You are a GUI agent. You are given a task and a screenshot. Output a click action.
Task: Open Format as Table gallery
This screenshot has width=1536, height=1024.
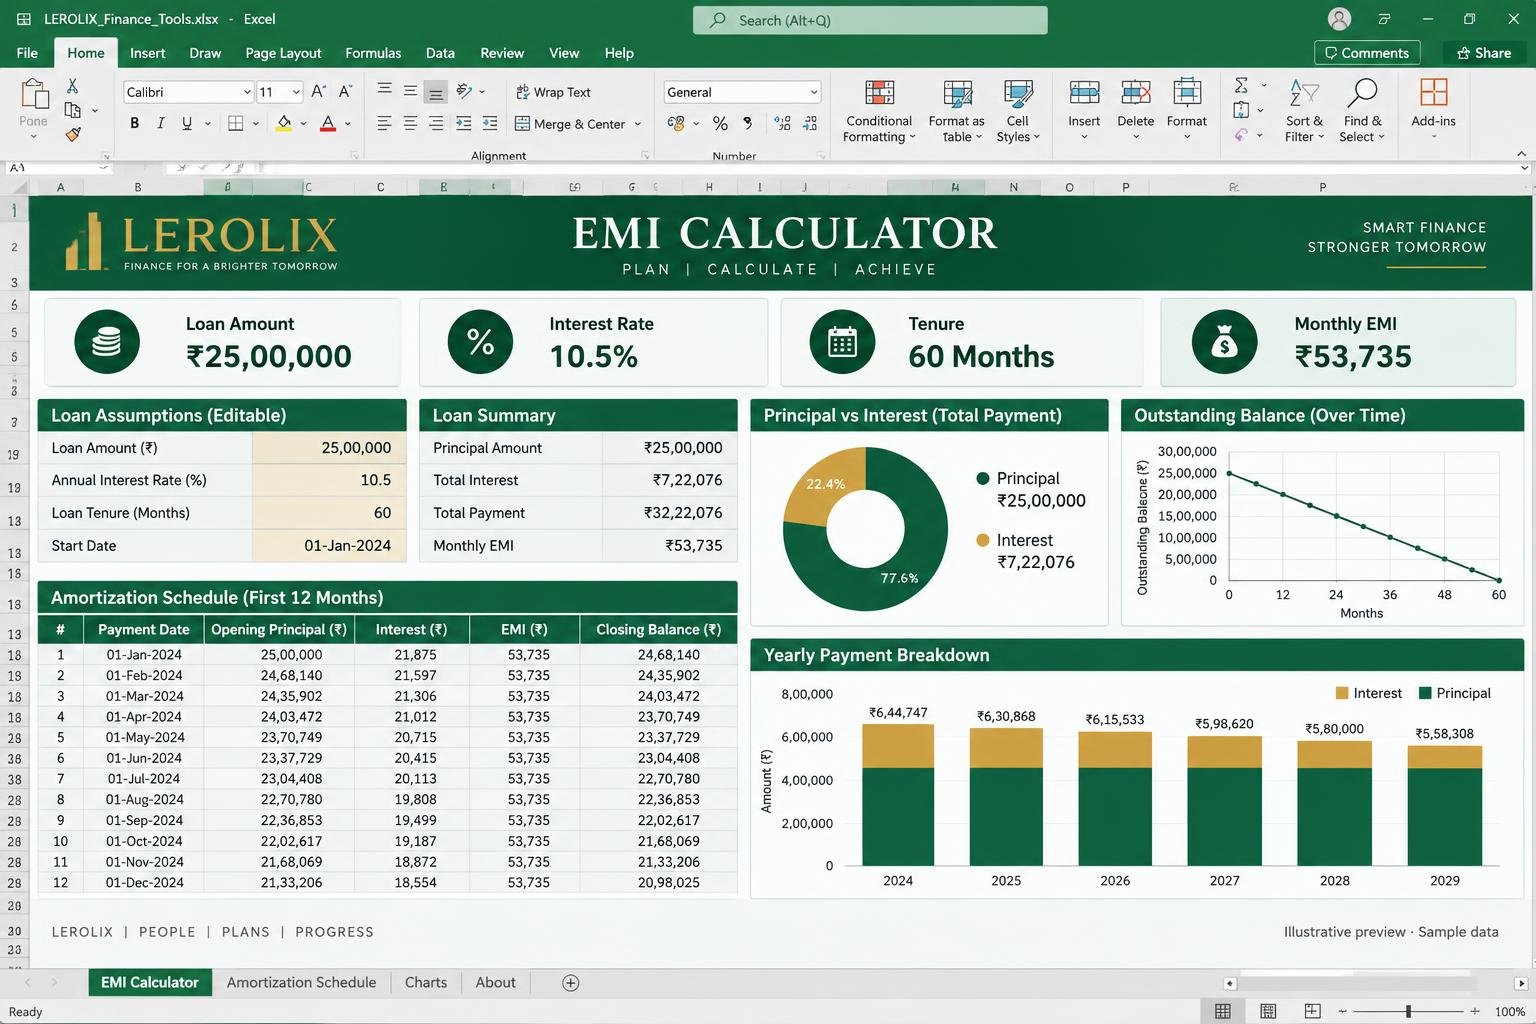click(957, 110)
